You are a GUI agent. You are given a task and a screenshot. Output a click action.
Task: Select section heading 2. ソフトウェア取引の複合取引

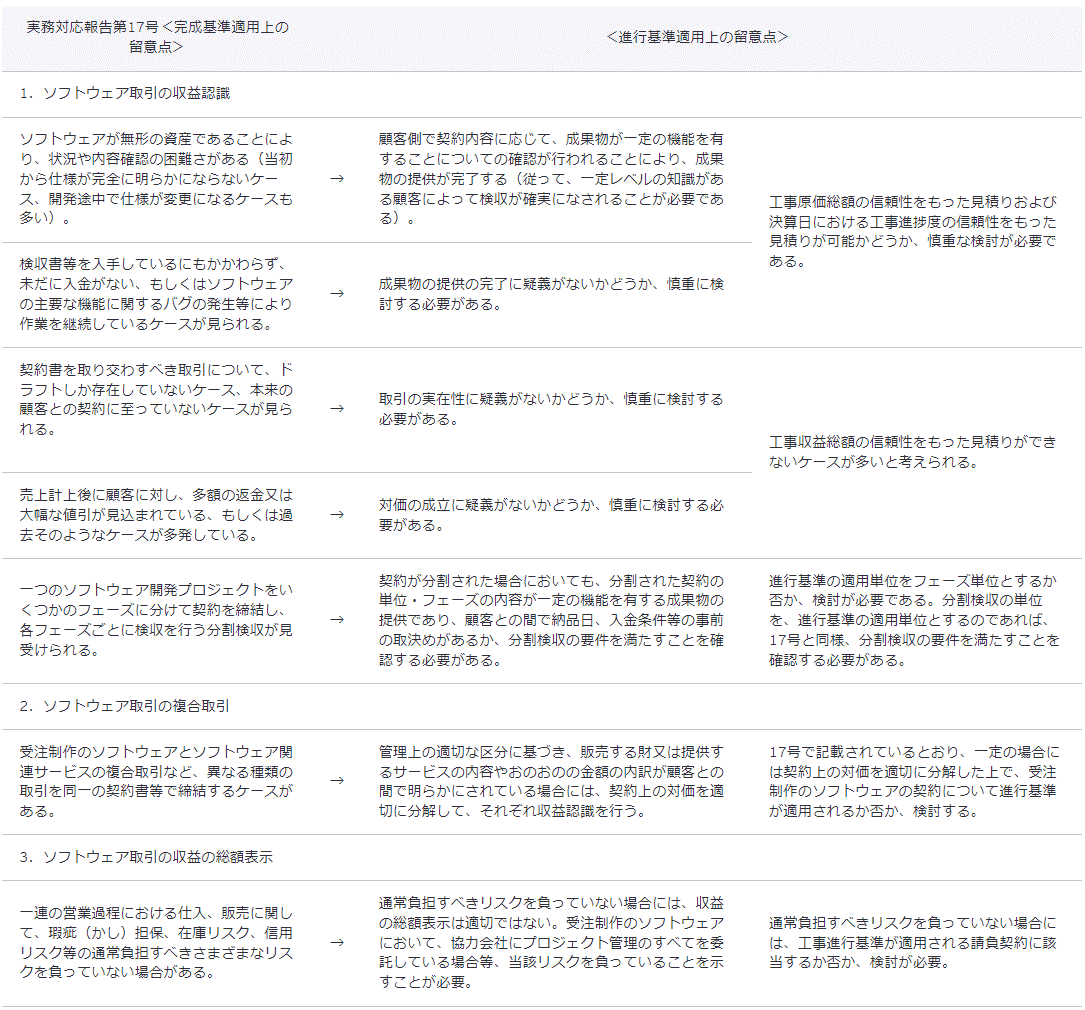pyautogui.click(x=124, y=706)
